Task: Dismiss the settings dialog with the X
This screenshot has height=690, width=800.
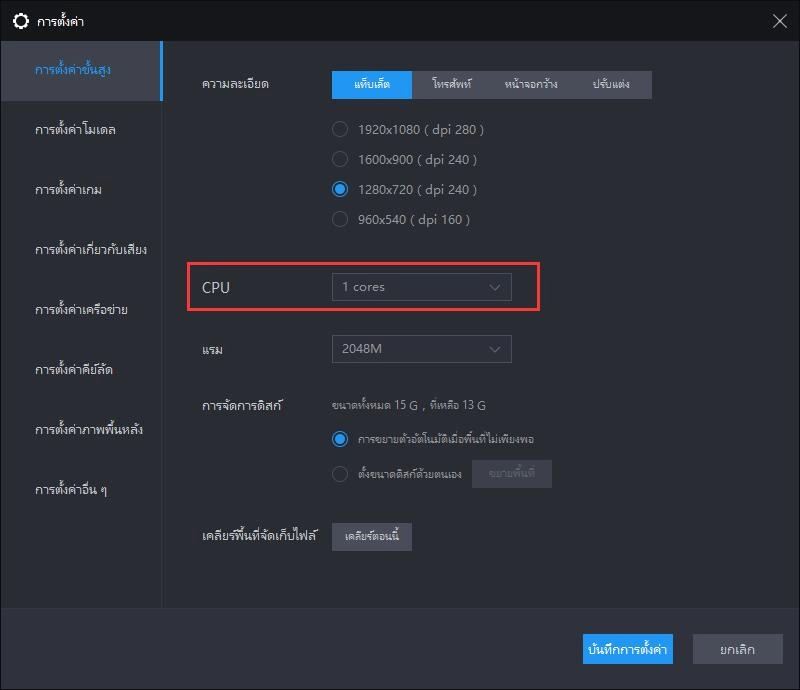Action: click(x=778, y=20)
